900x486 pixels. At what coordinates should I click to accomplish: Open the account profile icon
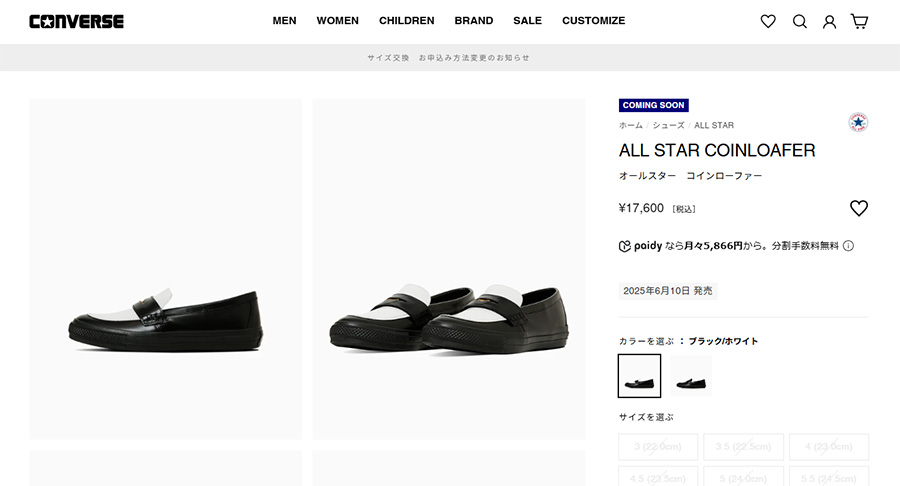(829, 22)
